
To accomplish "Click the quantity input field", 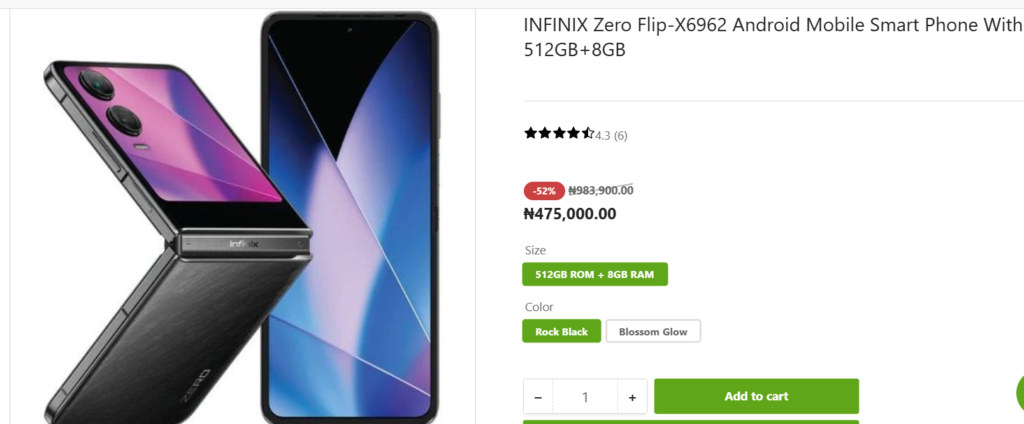I will (x=585, y=397).
